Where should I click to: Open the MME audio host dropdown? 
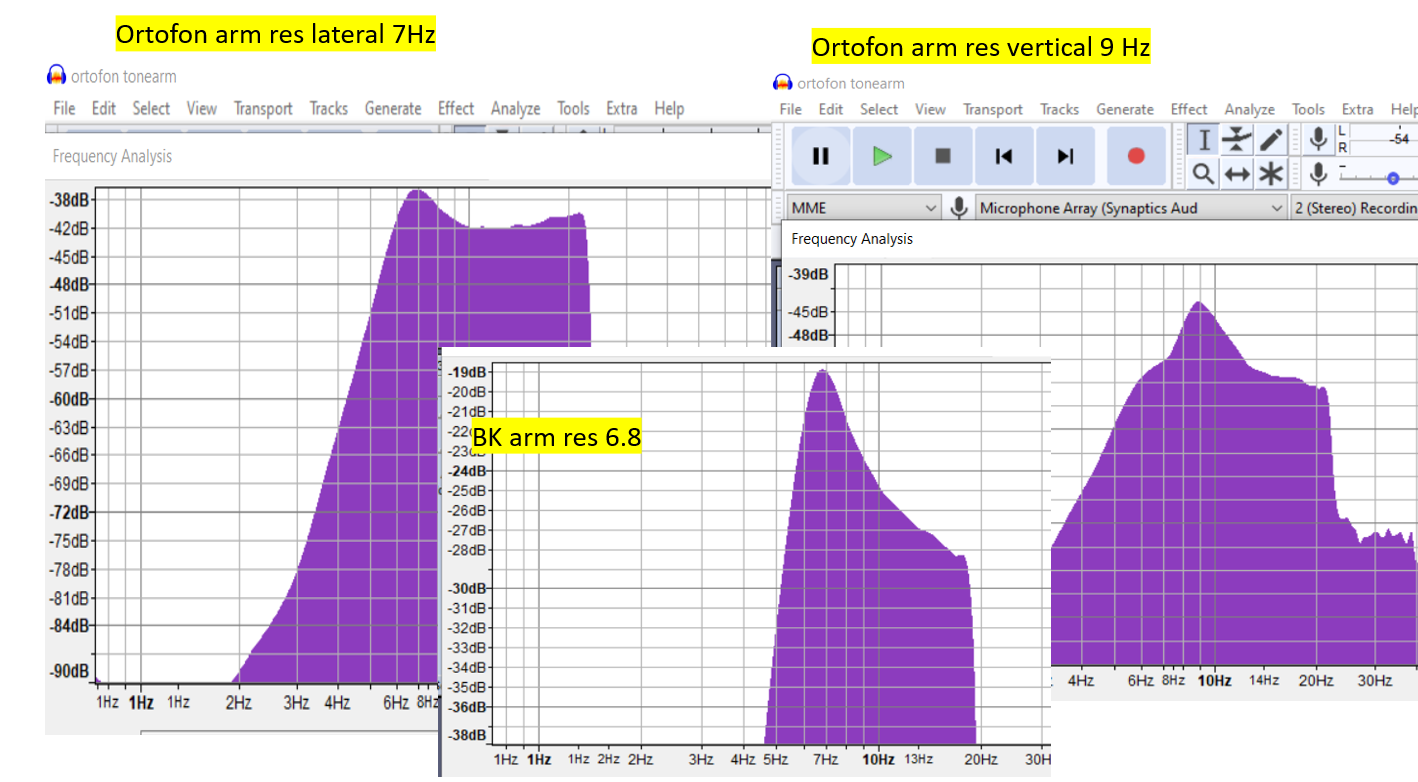pyautogui.click(x=865, y=208)
